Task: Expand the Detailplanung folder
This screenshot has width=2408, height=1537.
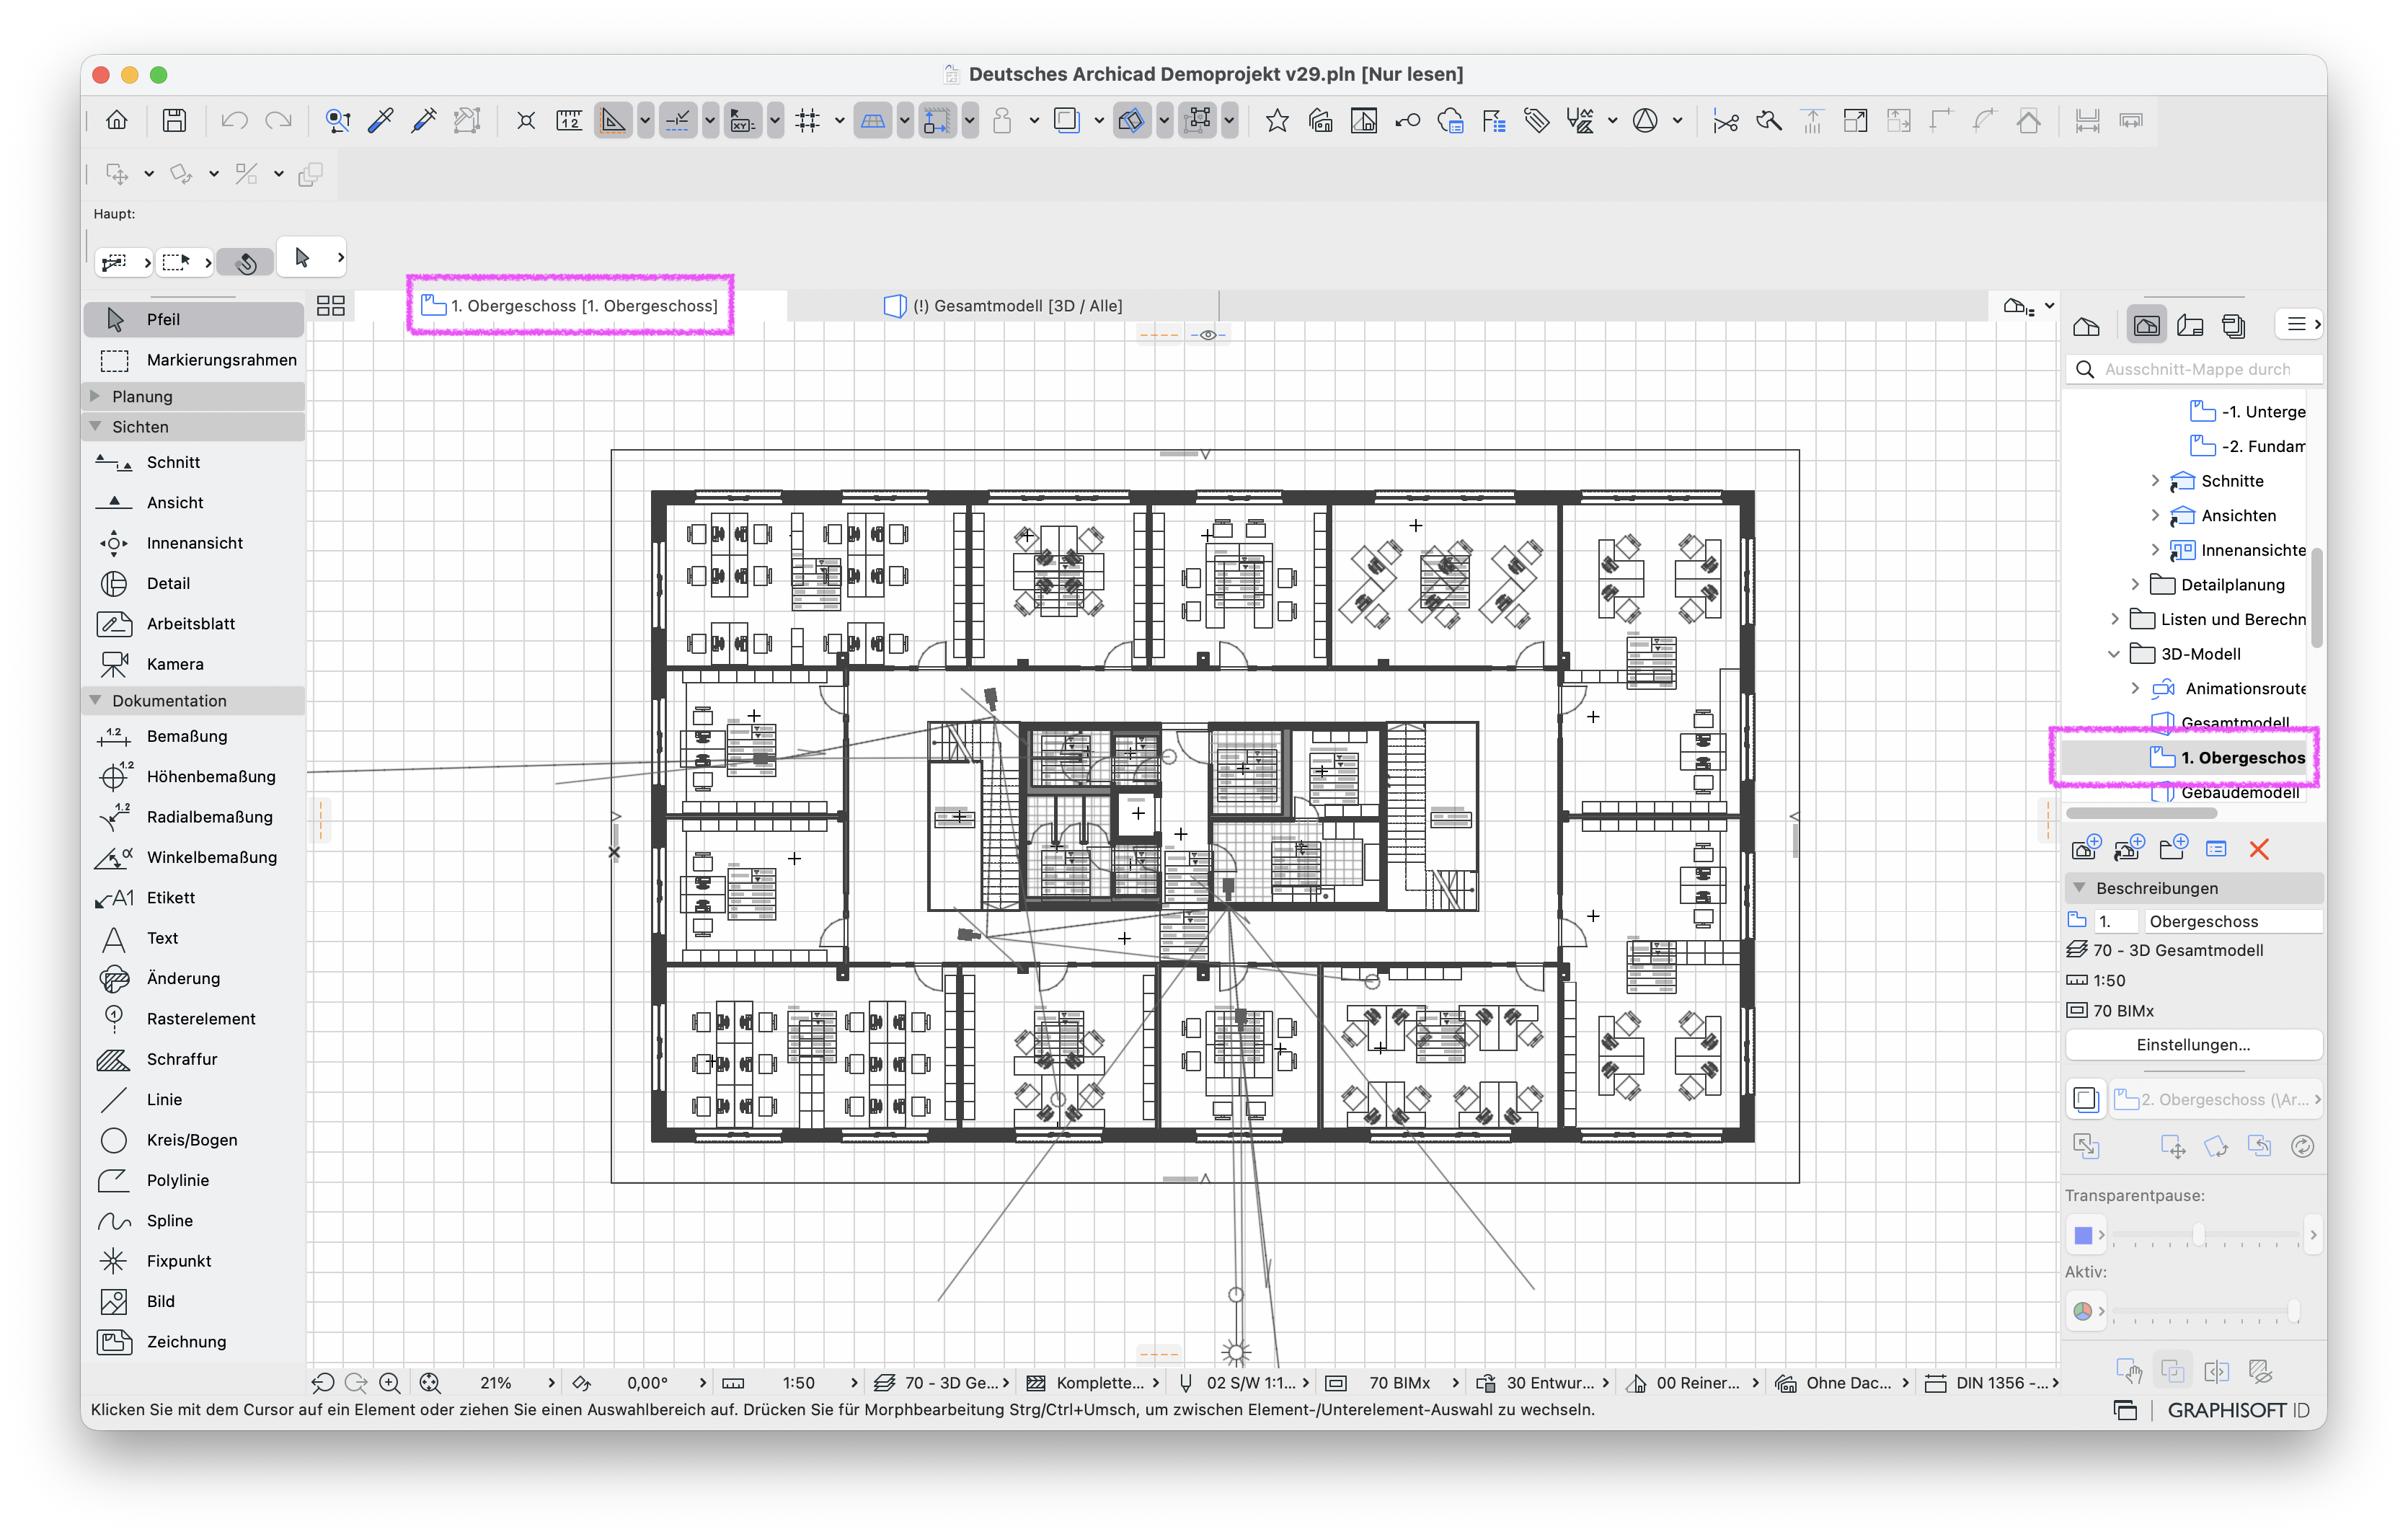Action: pyautogui.click(x=2135, y=584)
